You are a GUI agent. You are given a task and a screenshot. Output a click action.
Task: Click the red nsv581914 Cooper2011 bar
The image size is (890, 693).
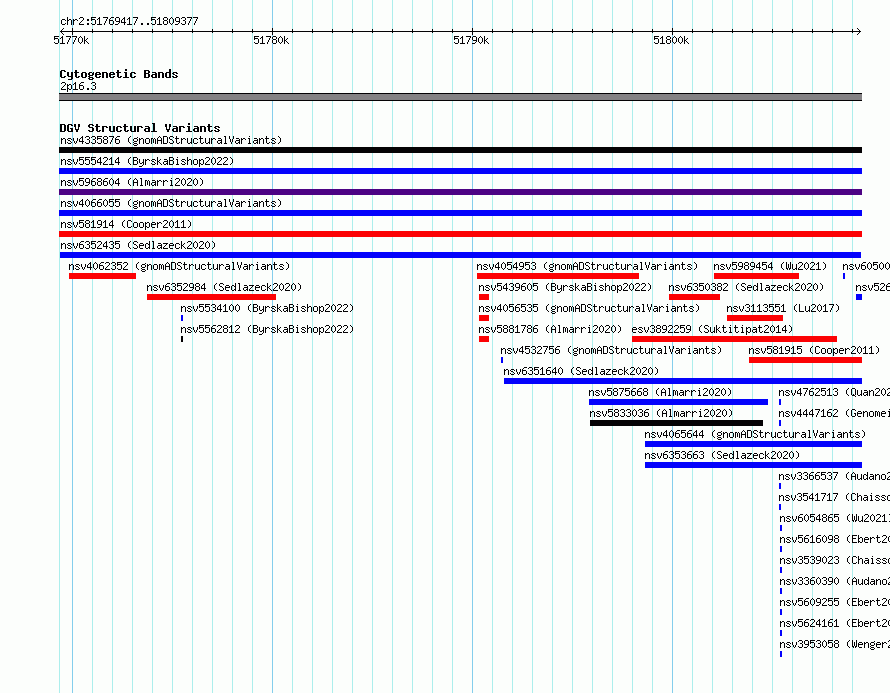(x=460, y=234)
